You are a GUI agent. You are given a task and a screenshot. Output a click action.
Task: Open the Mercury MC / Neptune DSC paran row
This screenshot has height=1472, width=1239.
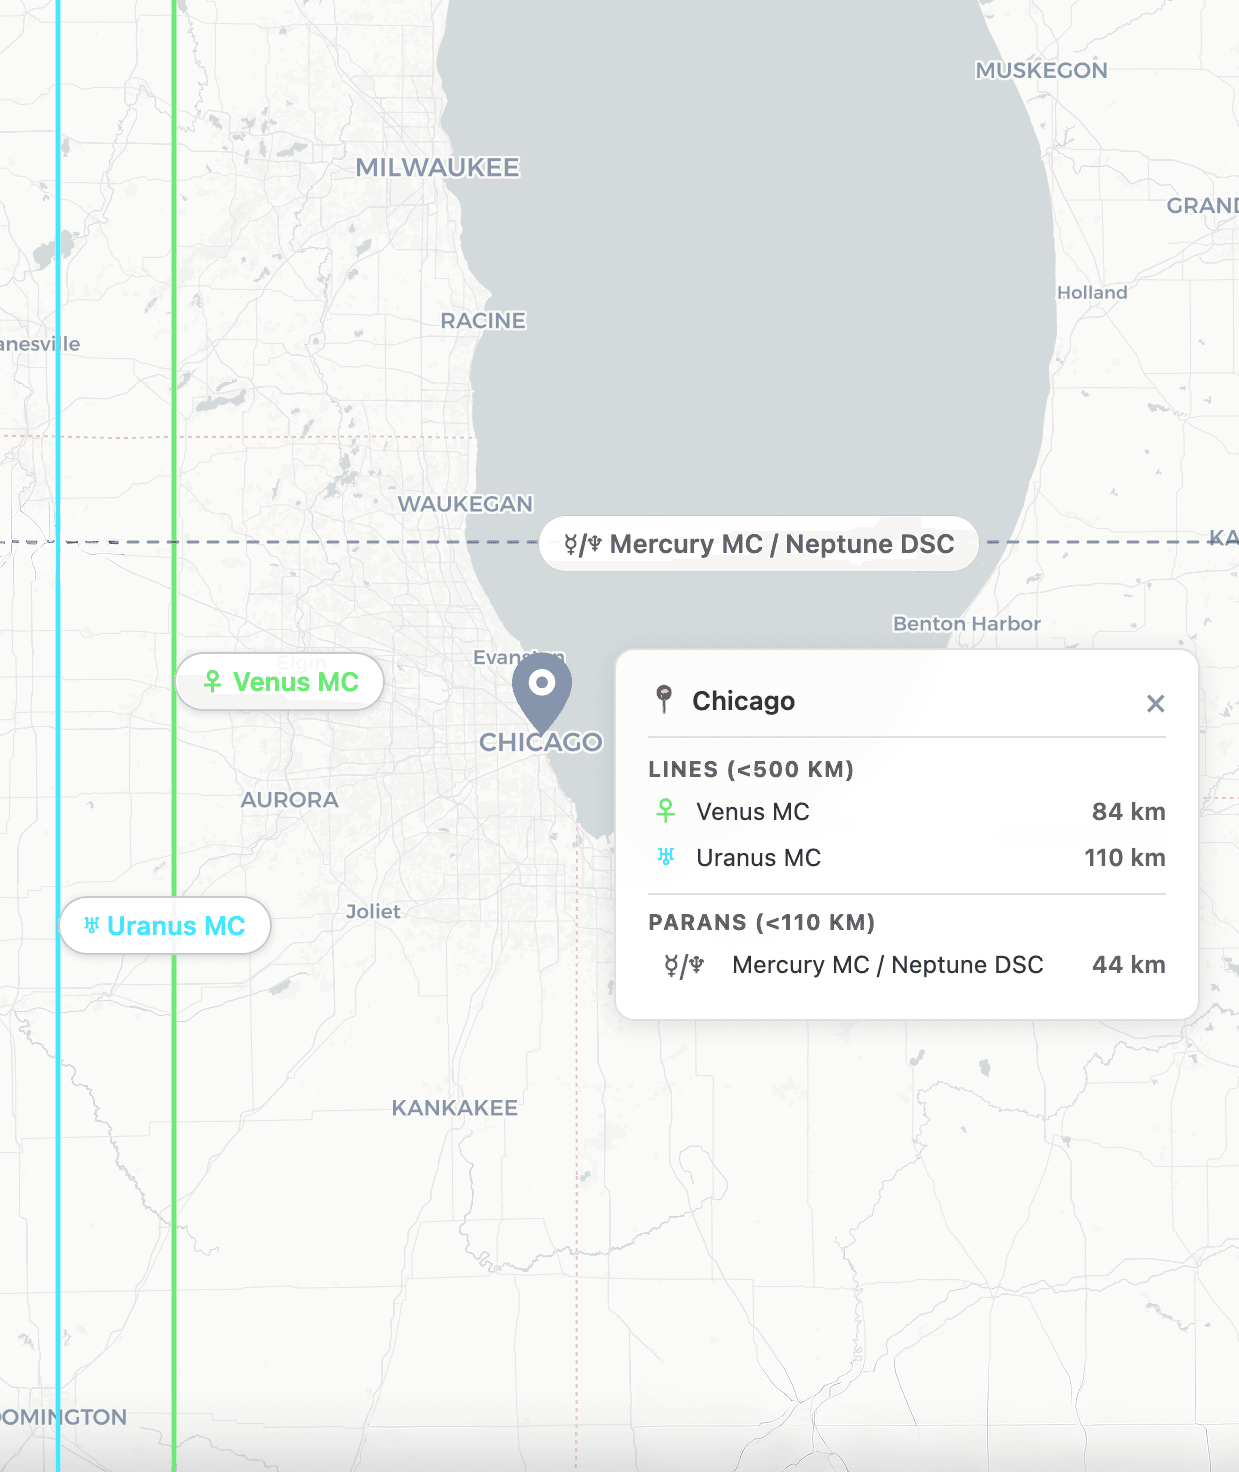pos(907,965)
